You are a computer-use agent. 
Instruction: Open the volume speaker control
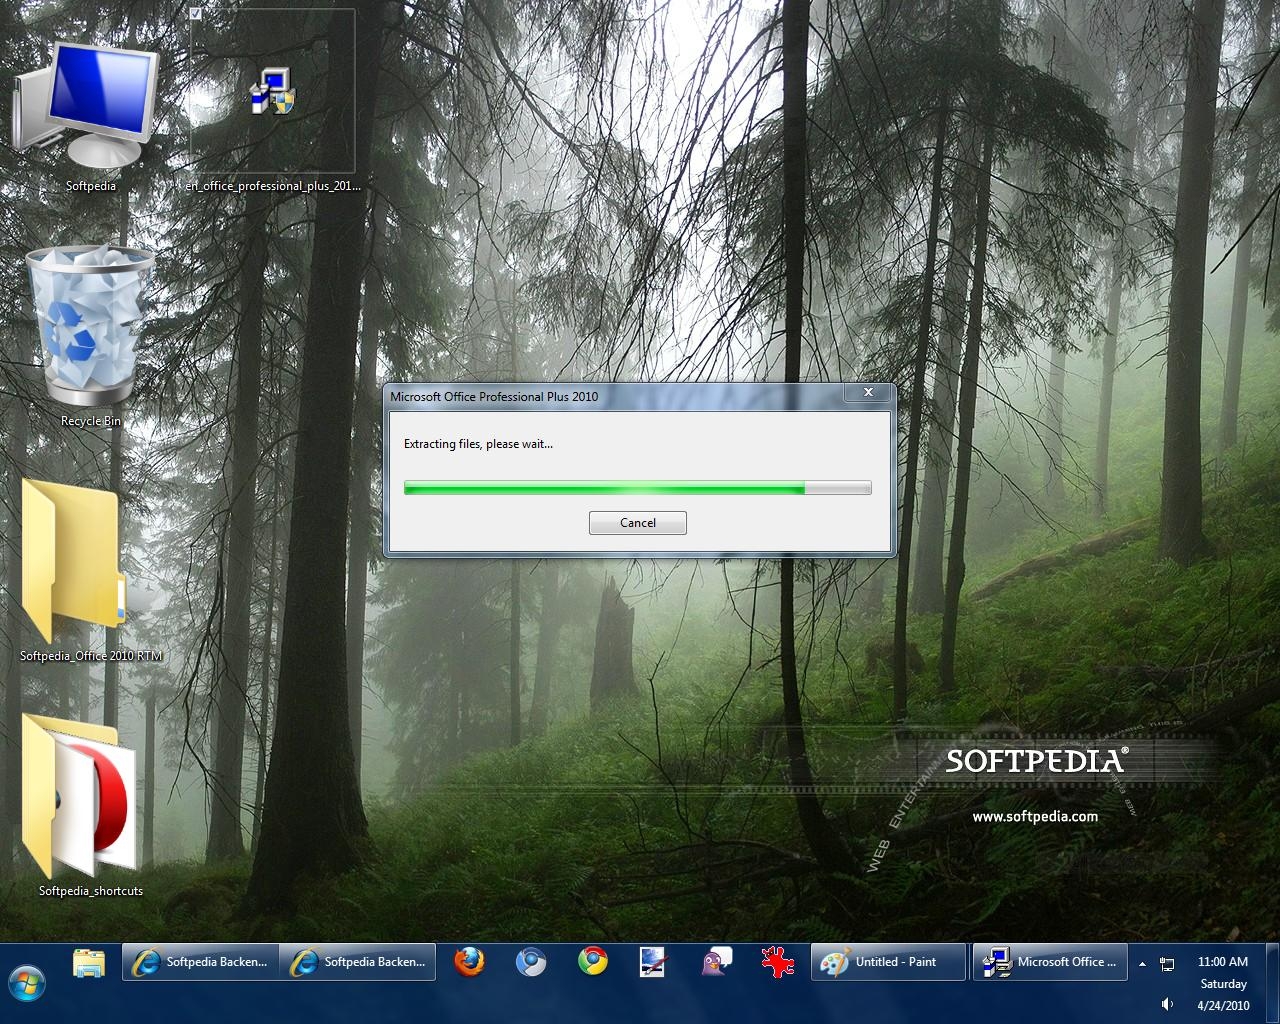[x=1167, y=1004]
